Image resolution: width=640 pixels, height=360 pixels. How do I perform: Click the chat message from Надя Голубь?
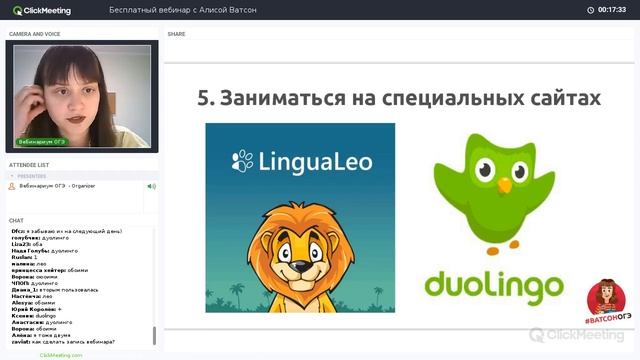(x=44, y=251)
